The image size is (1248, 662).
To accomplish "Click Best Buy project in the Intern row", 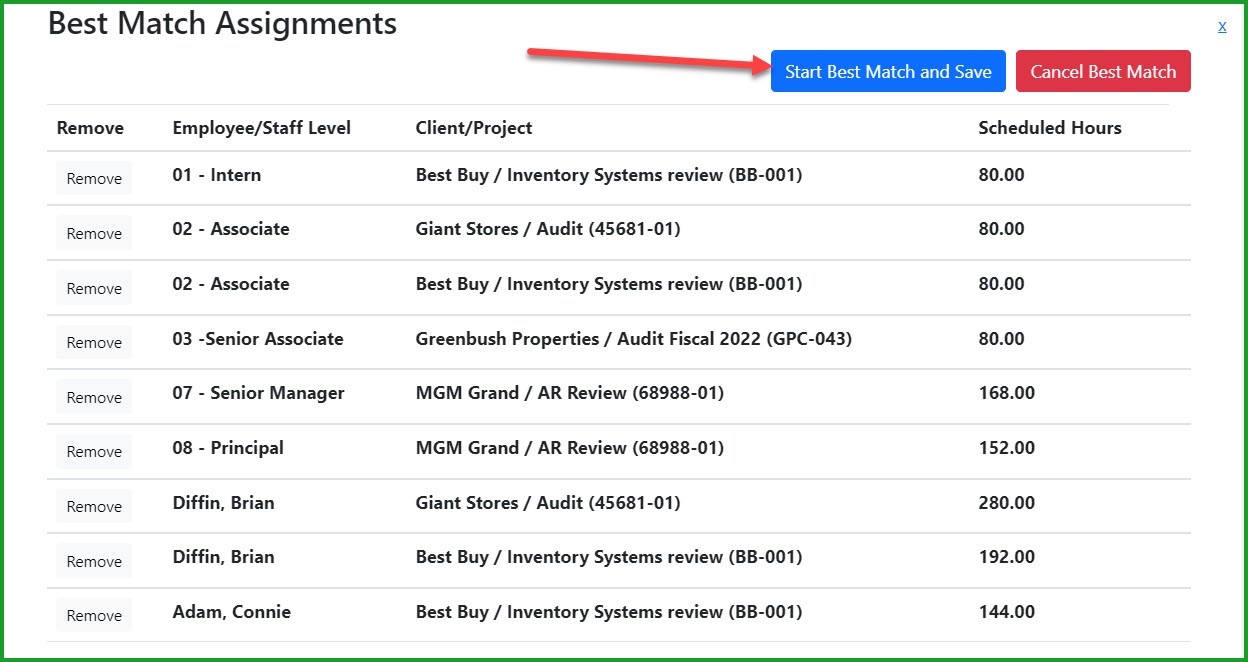I will (609, 175).
